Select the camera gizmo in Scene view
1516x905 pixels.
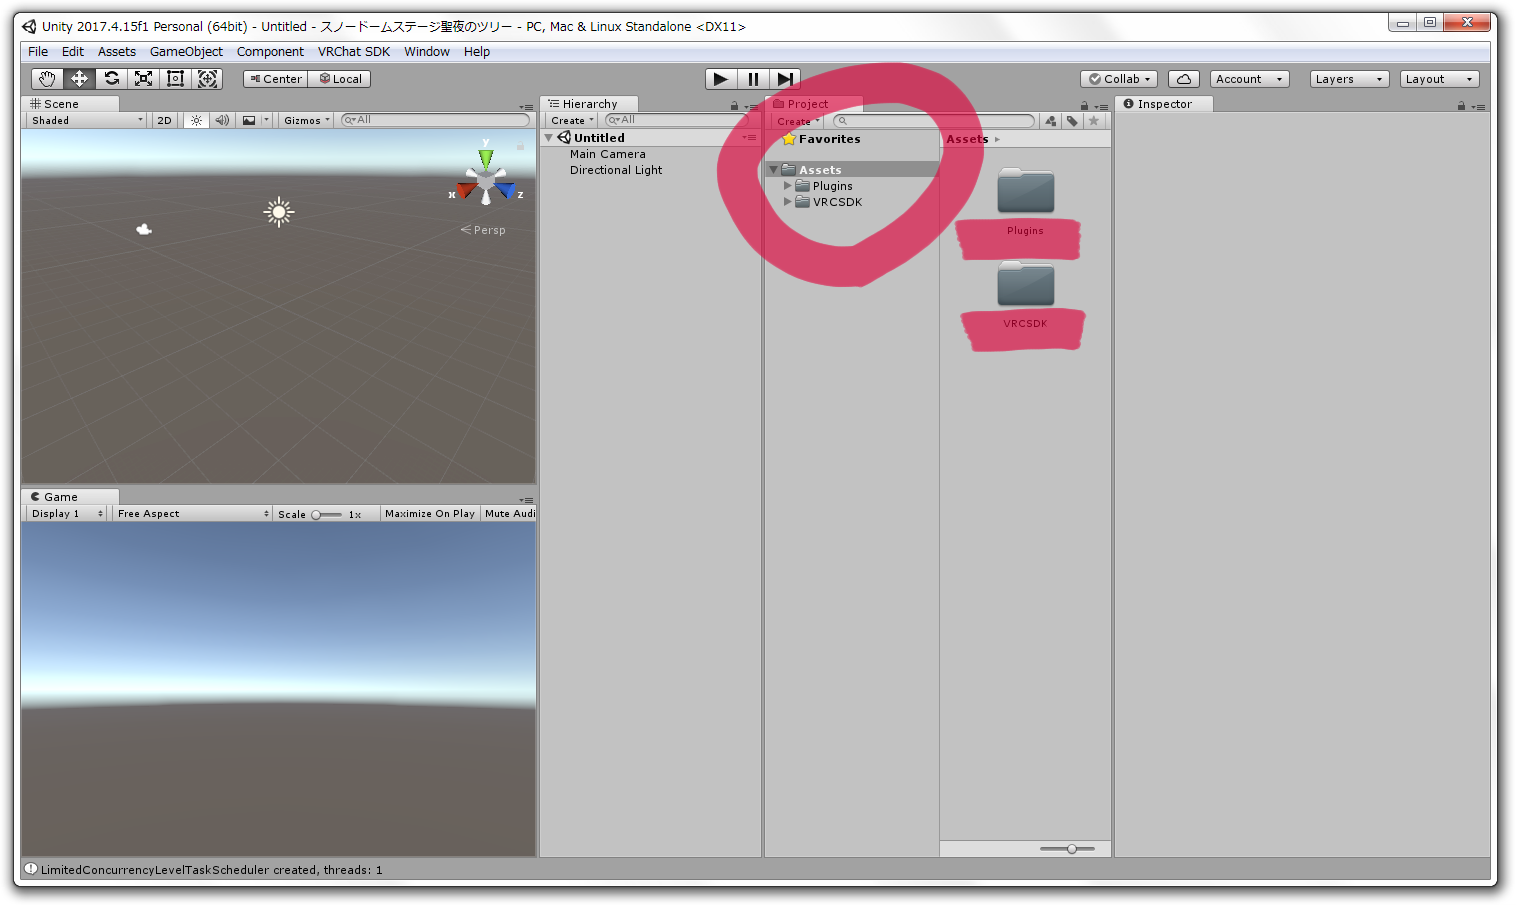click(x=144, y=230)
